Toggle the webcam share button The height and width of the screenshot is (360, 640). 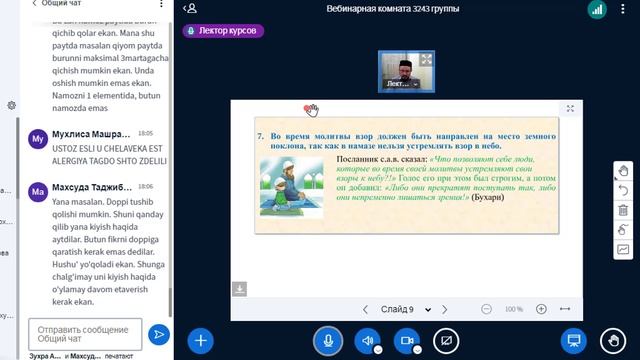tap(407, 340)
